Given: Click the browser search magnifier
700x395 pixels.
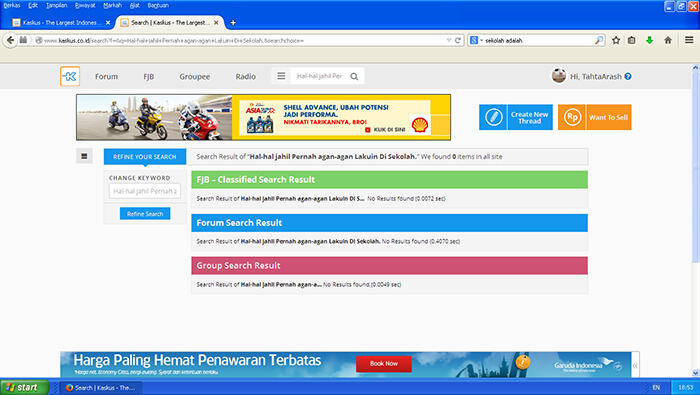Looking at the screenshot, I should 599,40.
